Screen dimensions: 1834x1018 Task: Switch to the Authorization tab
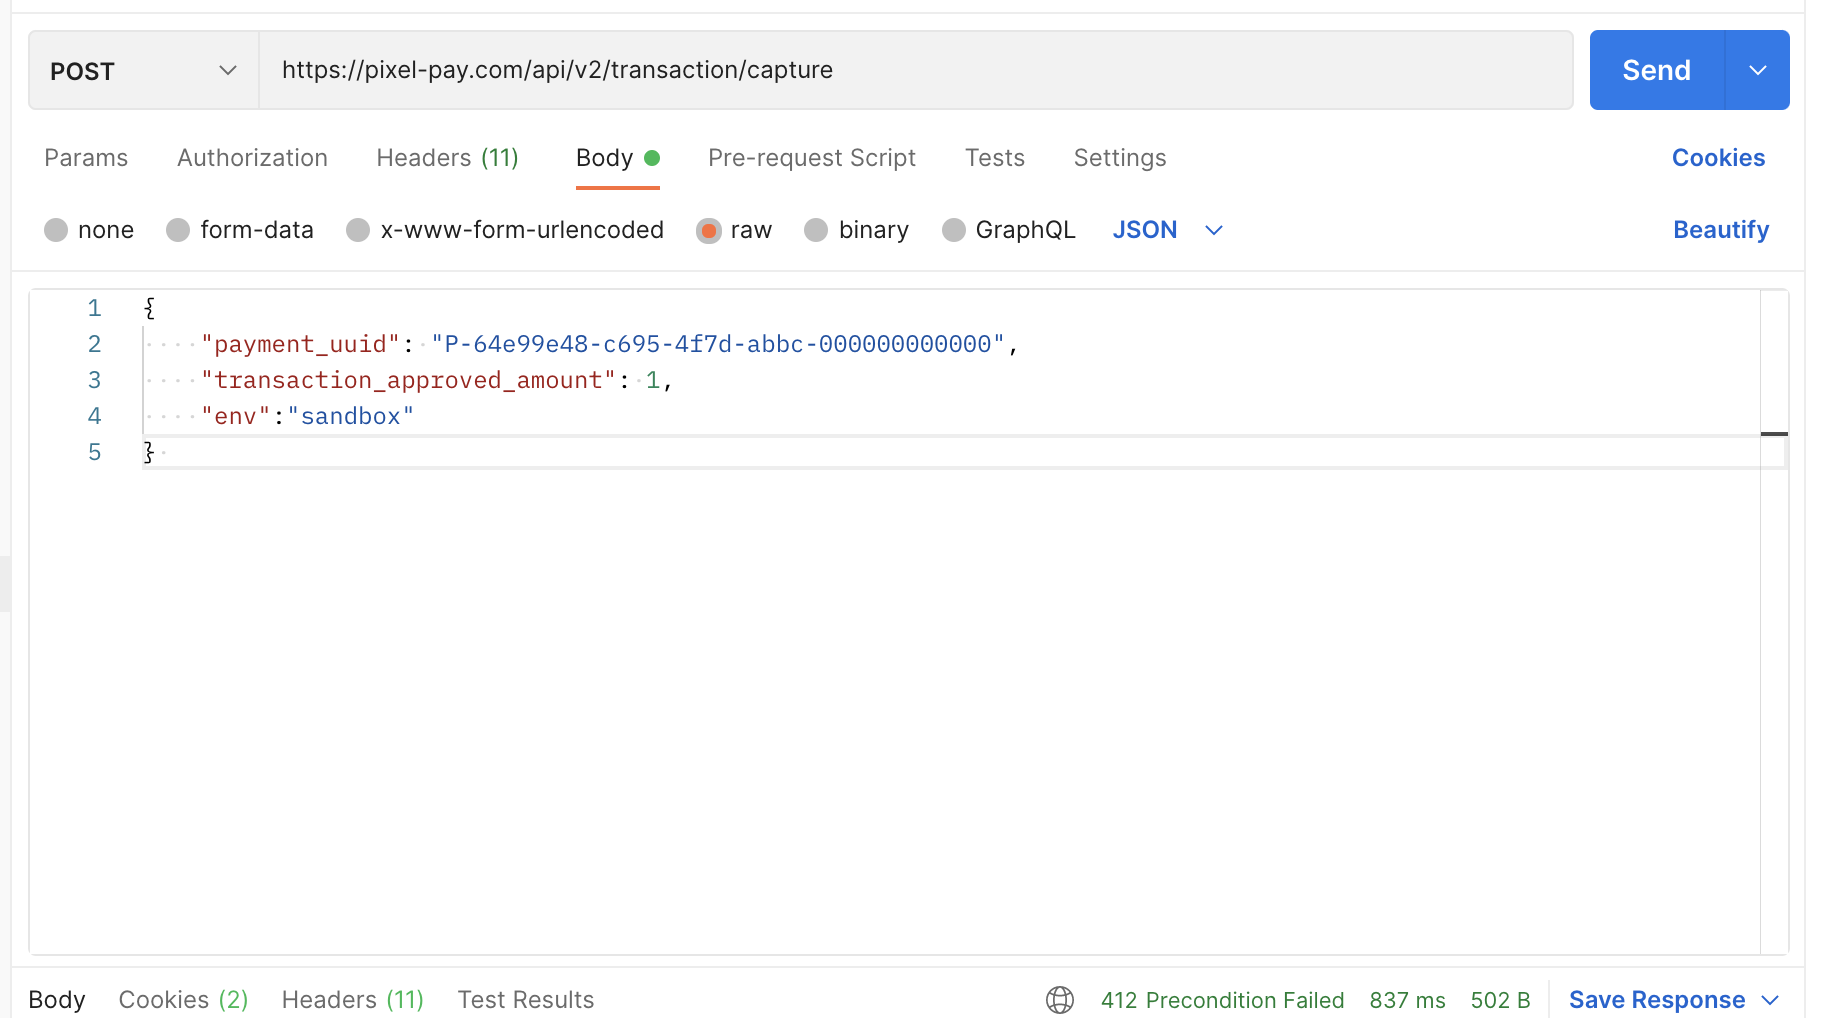(x=252, y=157)
